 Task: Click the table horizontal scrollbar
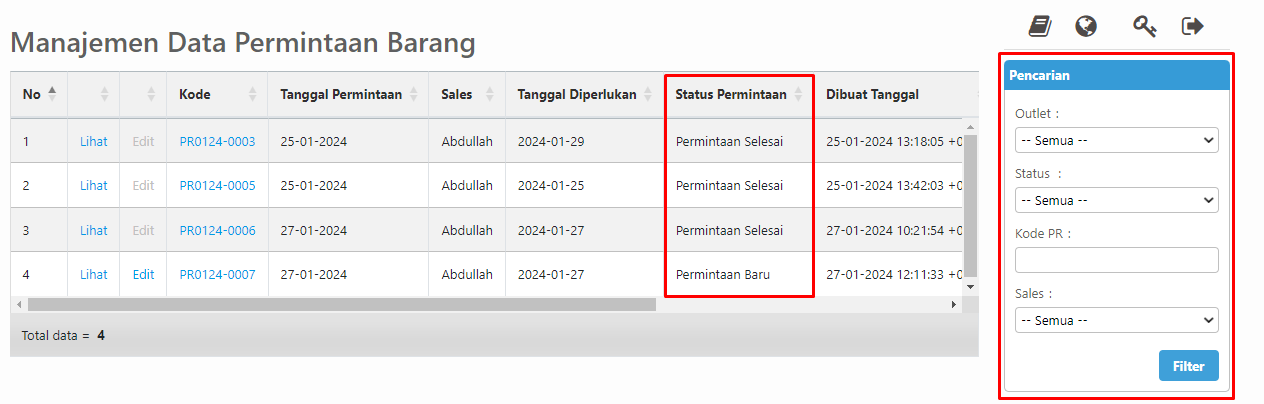click(340, 304)
